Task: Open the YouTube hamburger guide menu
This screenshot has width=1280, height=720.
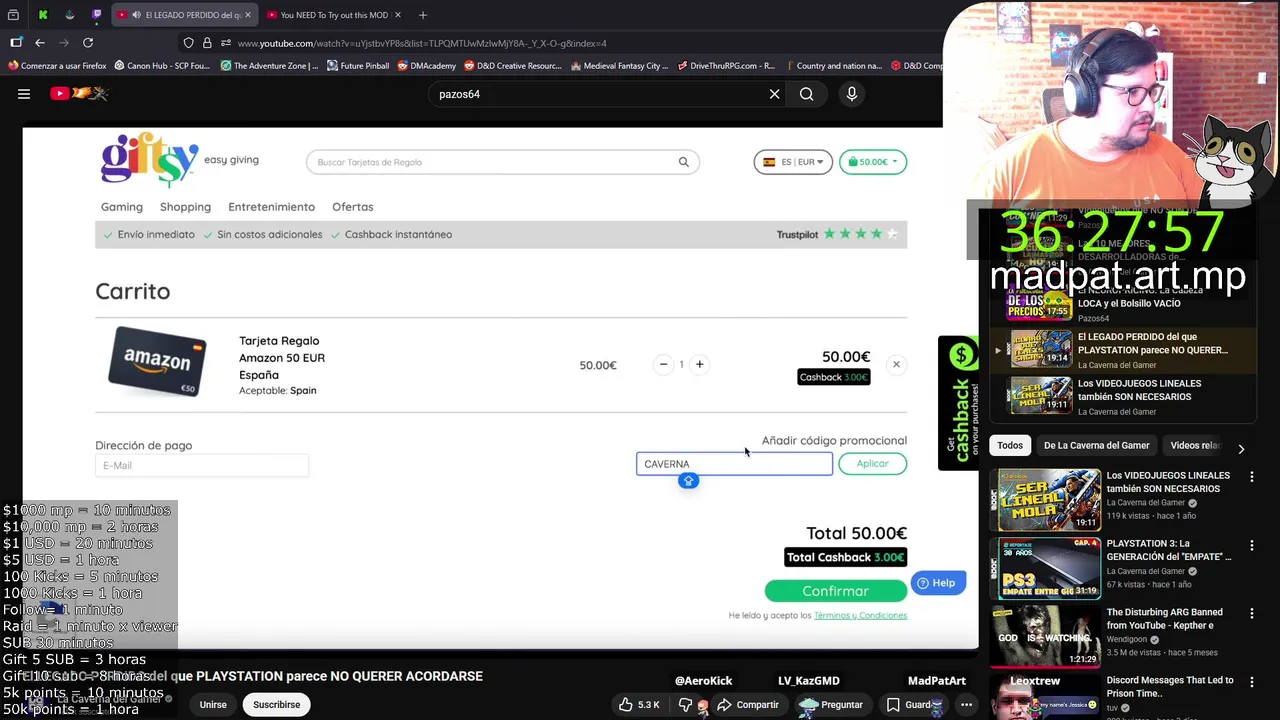Action: coord(24,94)
